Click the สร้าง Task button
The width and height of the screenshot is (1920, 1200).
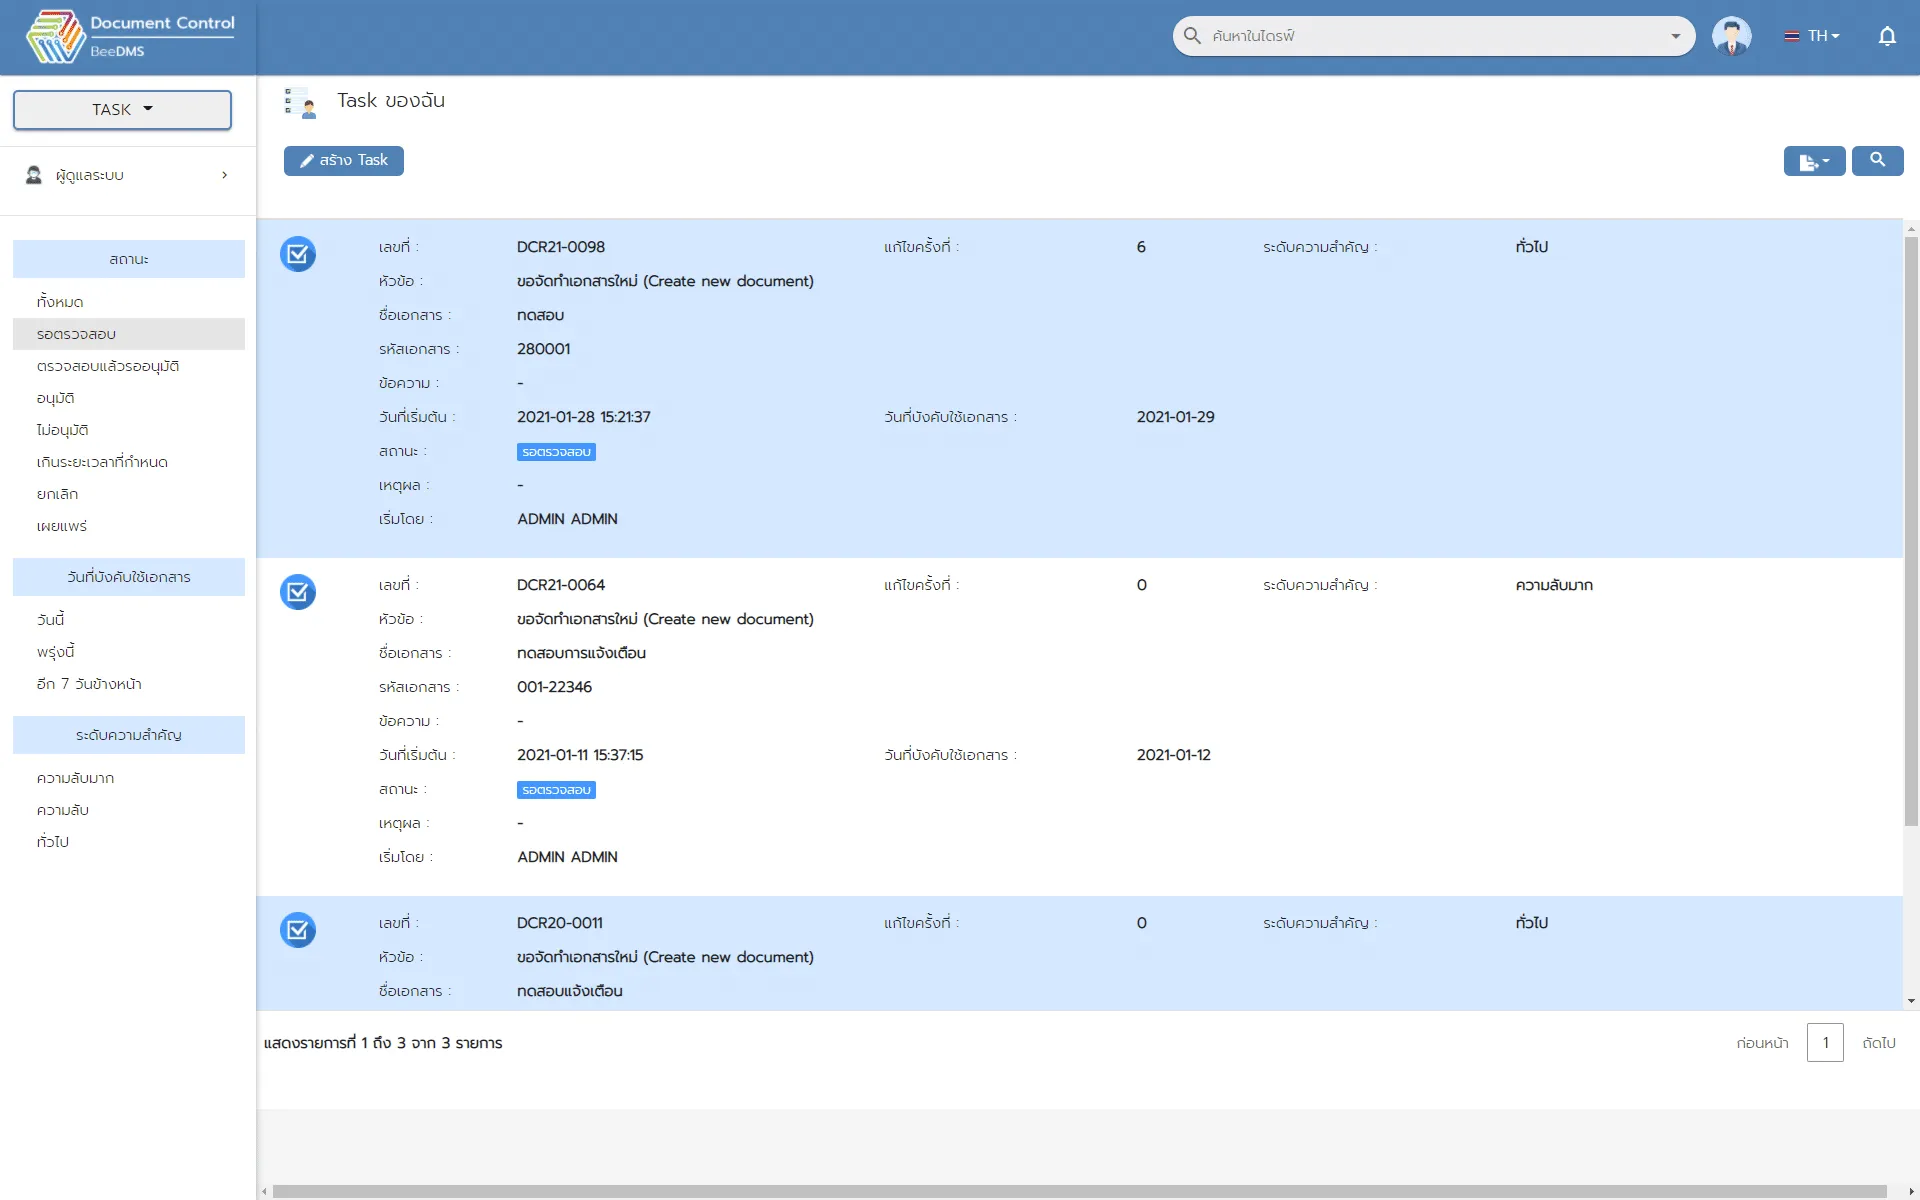344,161
